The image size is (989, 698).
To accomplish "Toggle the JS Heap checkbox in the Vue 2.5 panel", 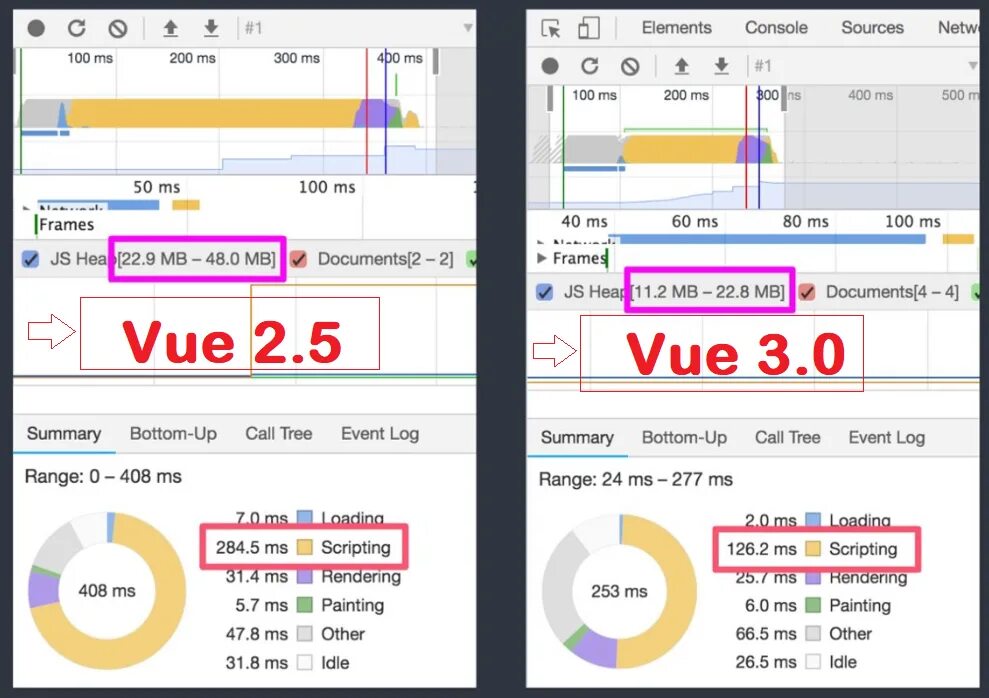I will coord(30,259).
